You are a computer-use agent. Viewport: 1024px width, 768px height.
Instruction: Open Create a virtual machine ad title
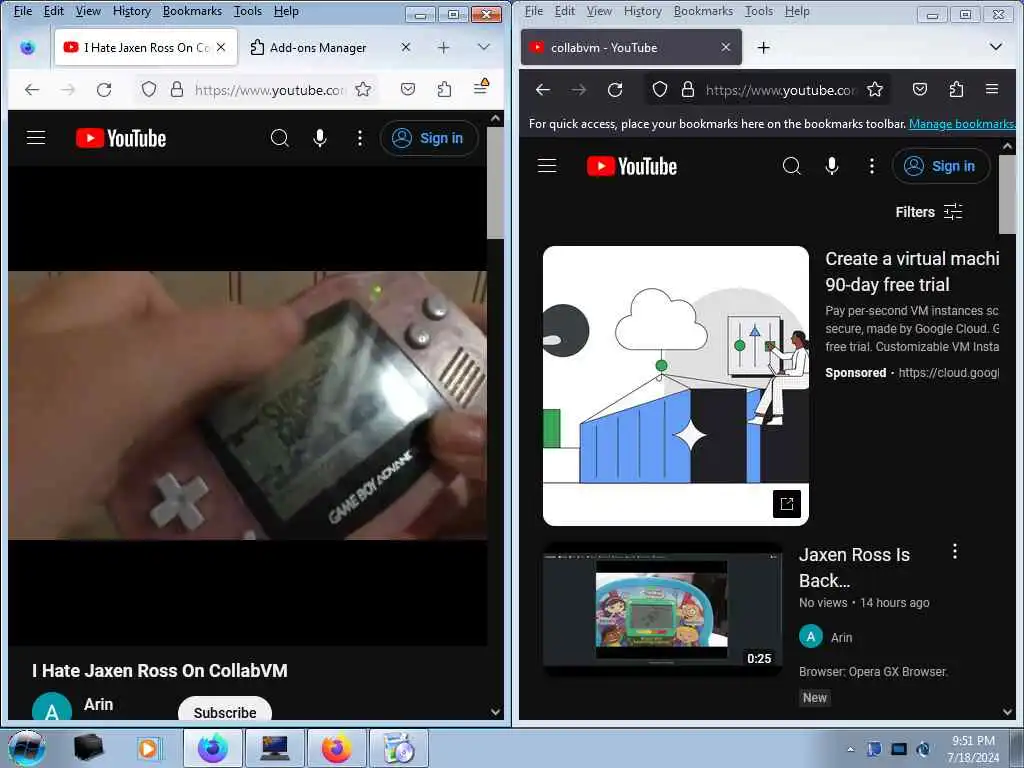coord(912,272)
